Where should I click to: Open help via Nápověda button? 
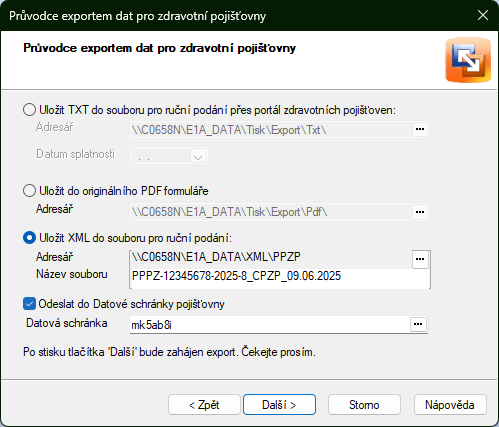(450, 405)
